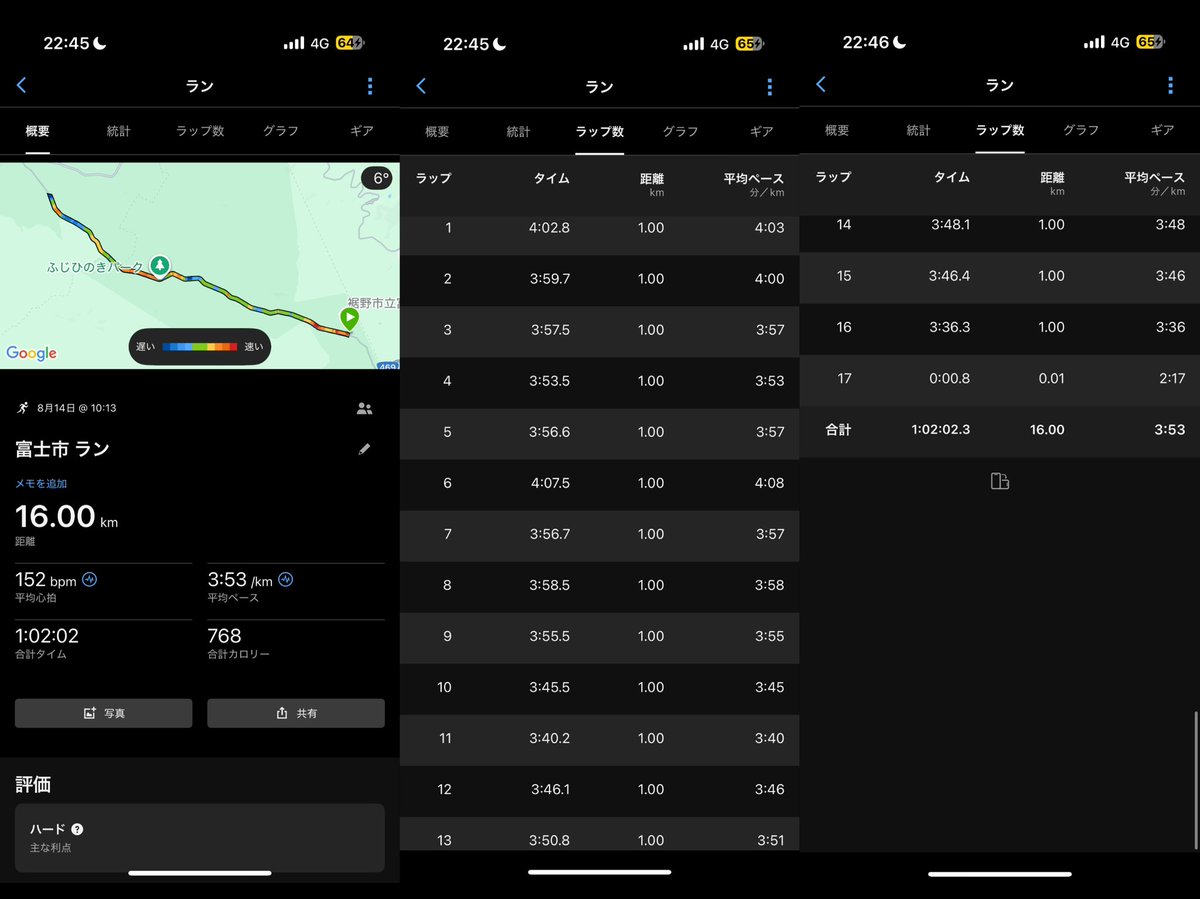This screenshot has height=899, width=1200.
Task: Tap lap 17 time 0:00.8
Action: tap(950, 377)
